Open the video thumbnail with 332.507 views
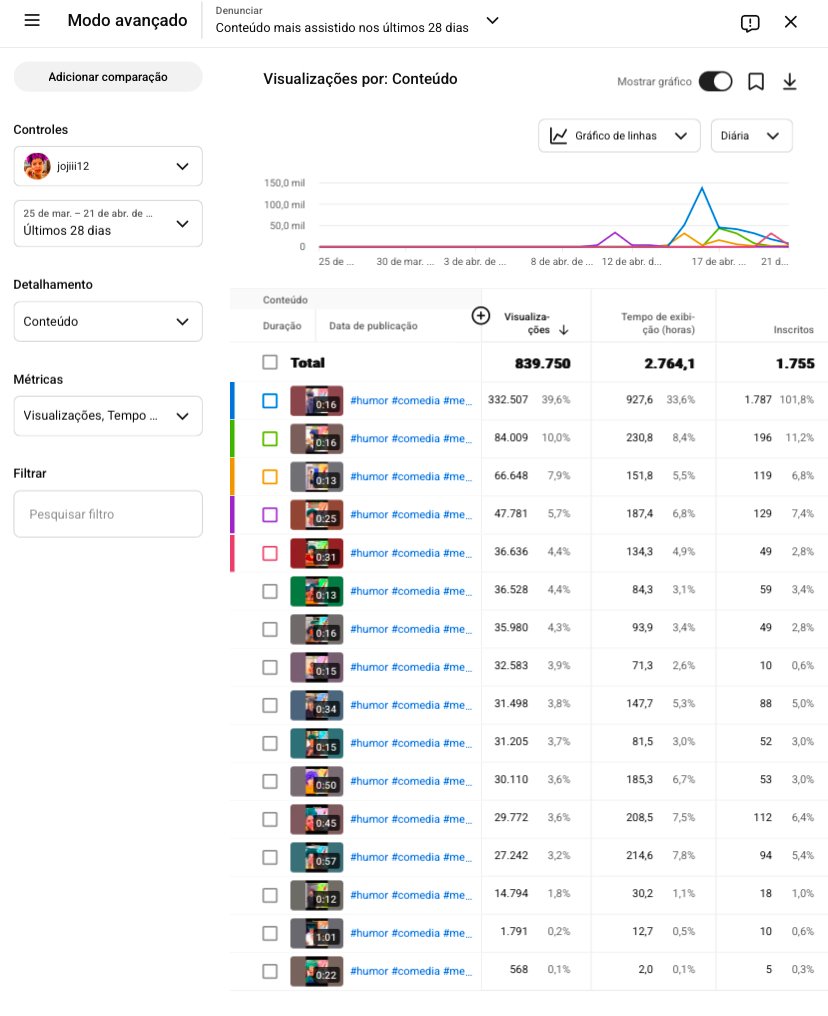Image resolution: width=828 pixels, height=1016 pixels. pyautogui.click(x=316, y=401)
